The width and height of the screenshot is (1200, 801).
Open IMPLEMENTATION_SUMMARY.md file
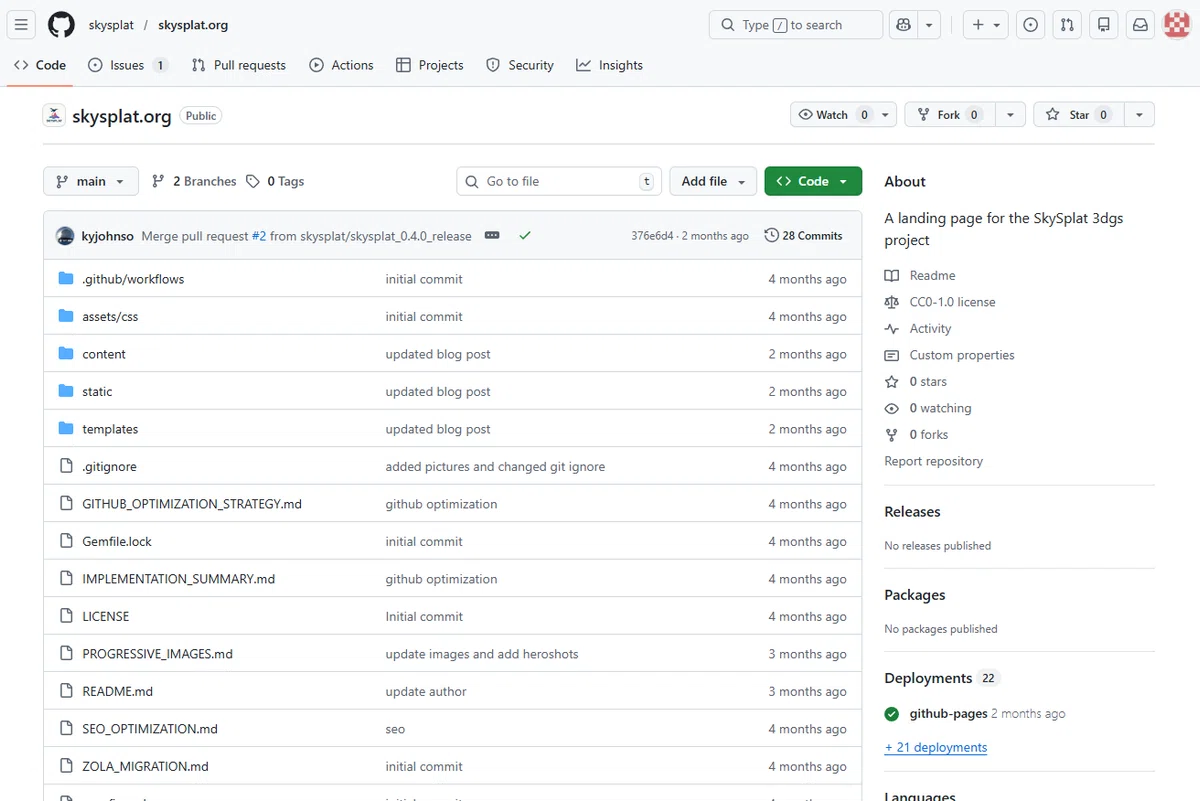(x=178, y=579)
